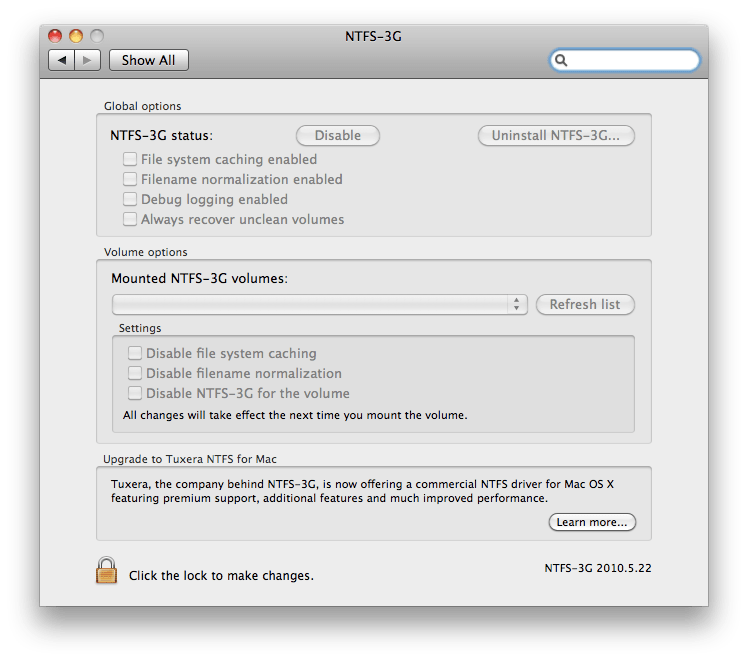This screenshot has height=661, width=748.
Task: Open the Mounted NTFS-3G volumes dropdown
Action: point(320,304)
